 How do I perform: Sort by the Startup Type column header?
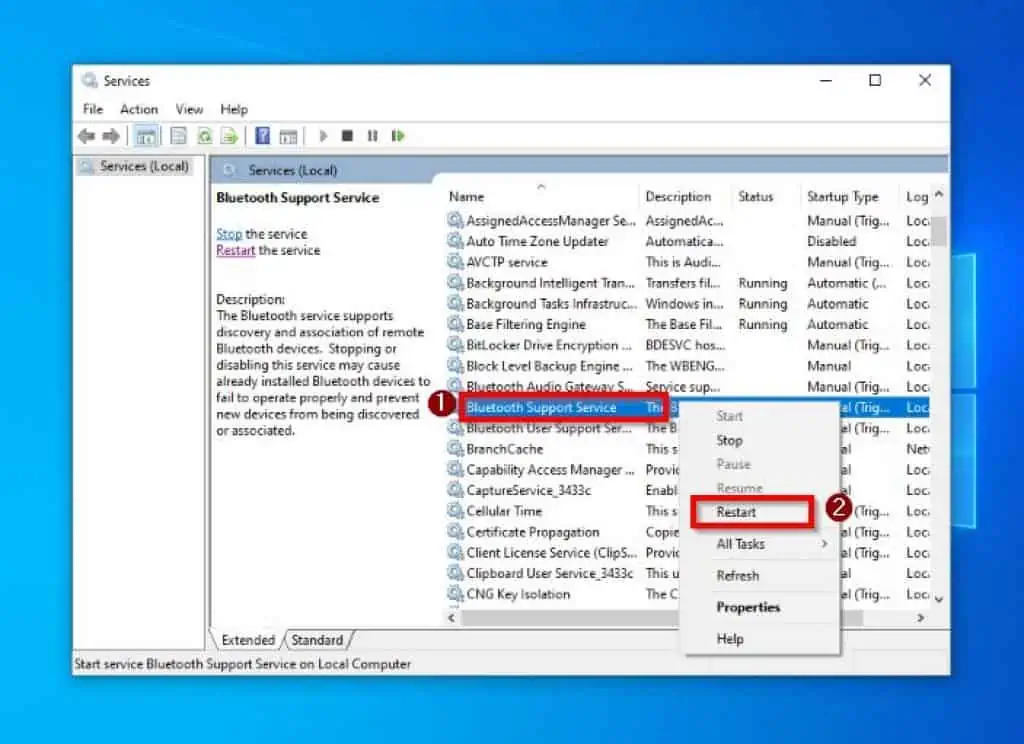[850, 196]
